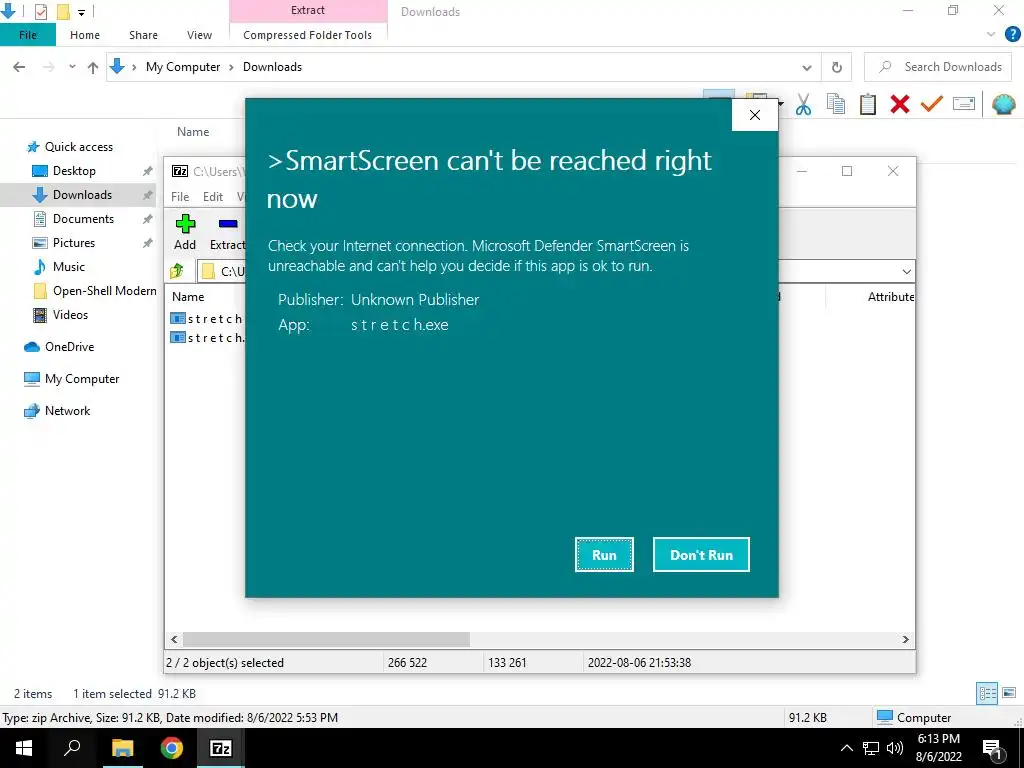
Task: Choose Don't Run in SmartScreen dialog
Action: pos(701,554)
